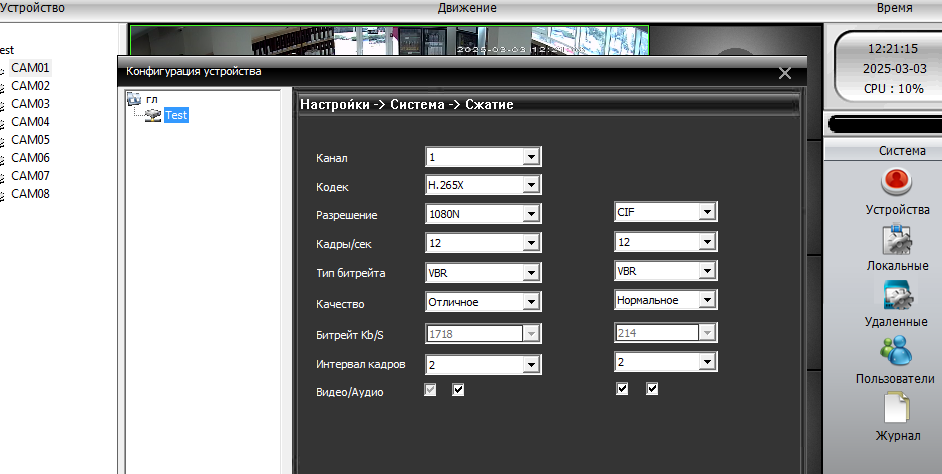Click the Test device icon in tree
Viewport: 942px width, 474px height.
click(x=153, y=115)
